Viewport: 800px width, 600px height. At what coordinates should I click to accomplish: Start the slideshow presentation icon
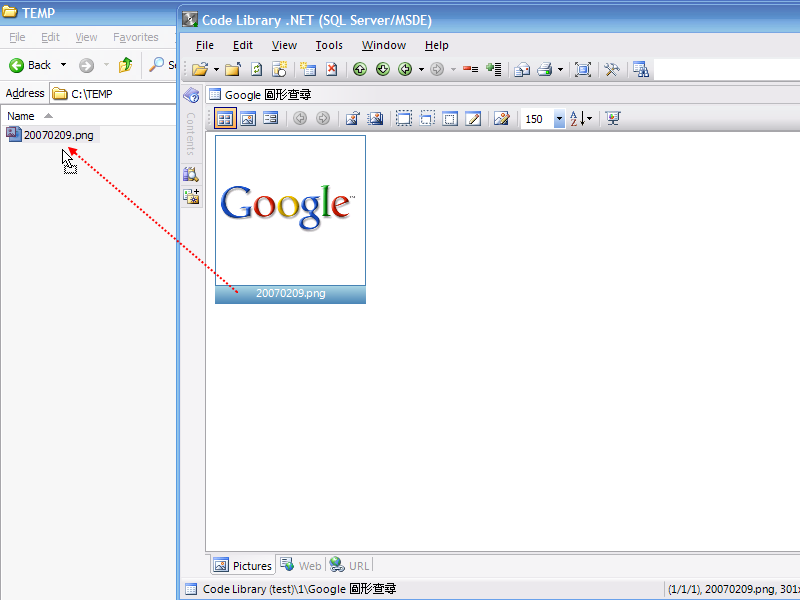(613, 119)
